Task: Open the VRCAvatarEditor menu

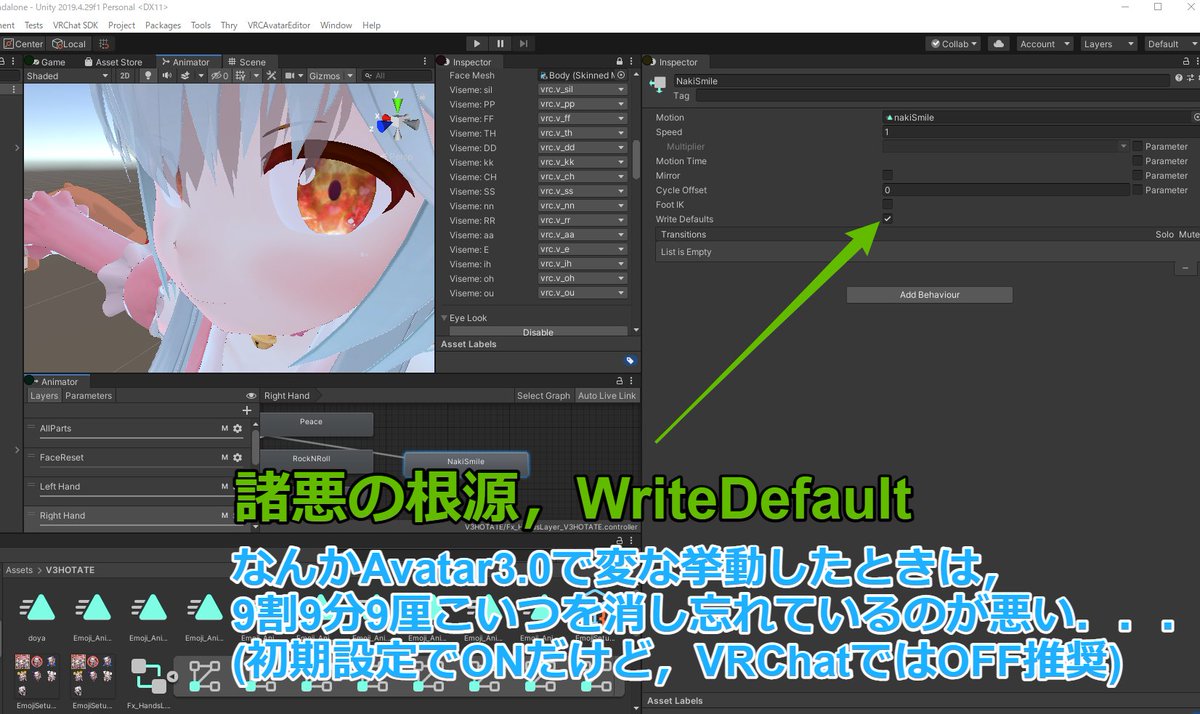Action: click(x=280, y=25)
